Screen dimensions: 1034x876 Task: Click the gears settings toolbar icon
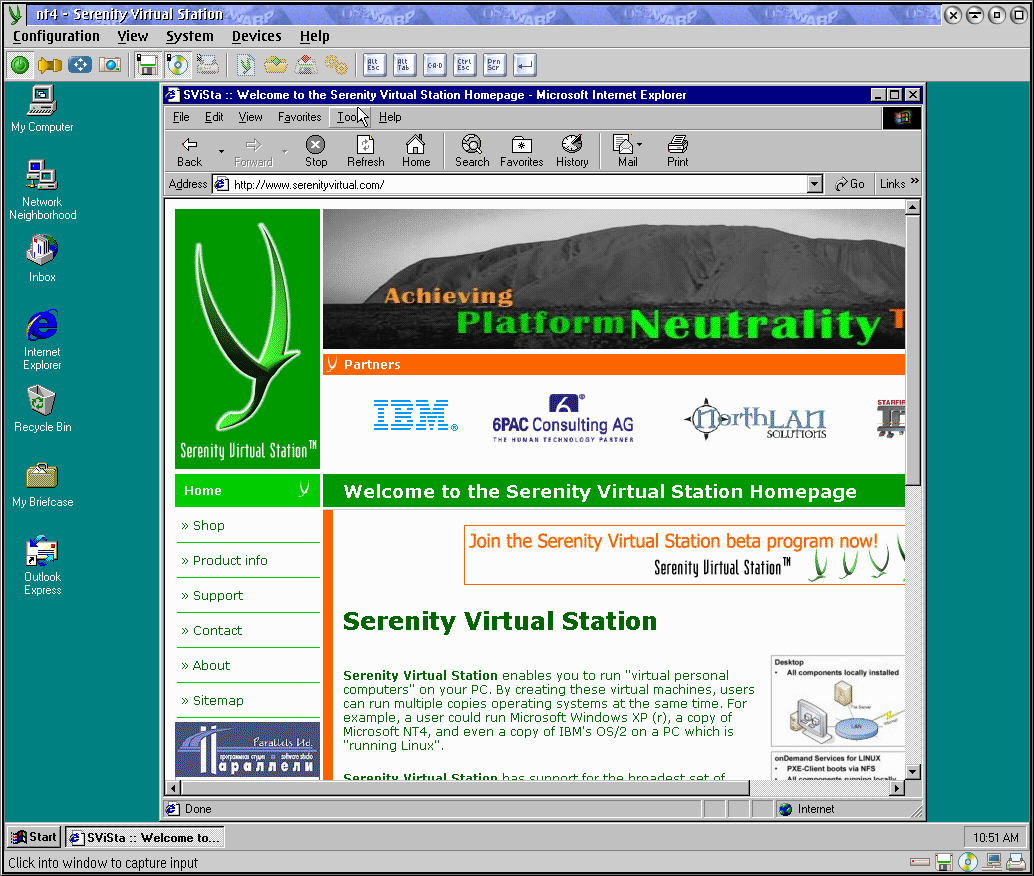pyautogui.click(x=336, y=65)
